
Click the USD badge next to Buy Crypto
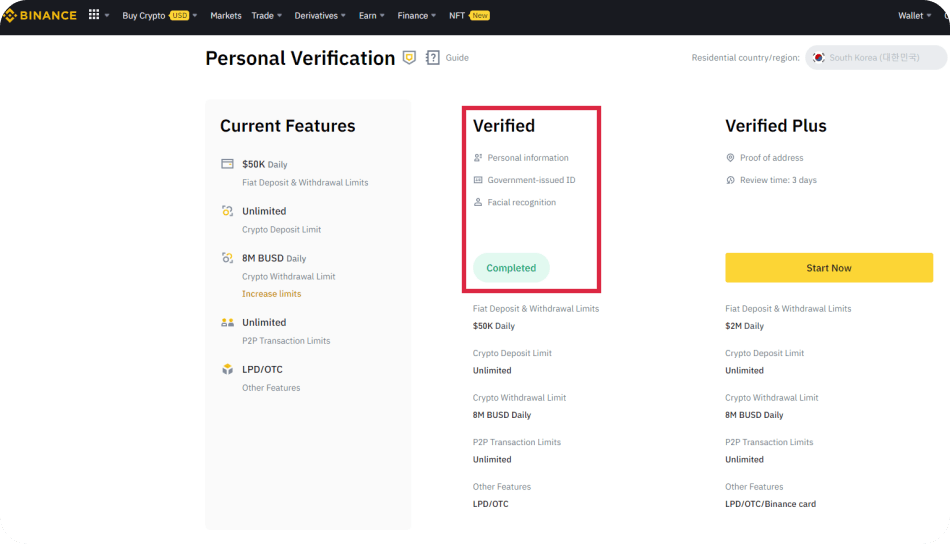coord(179,15)
